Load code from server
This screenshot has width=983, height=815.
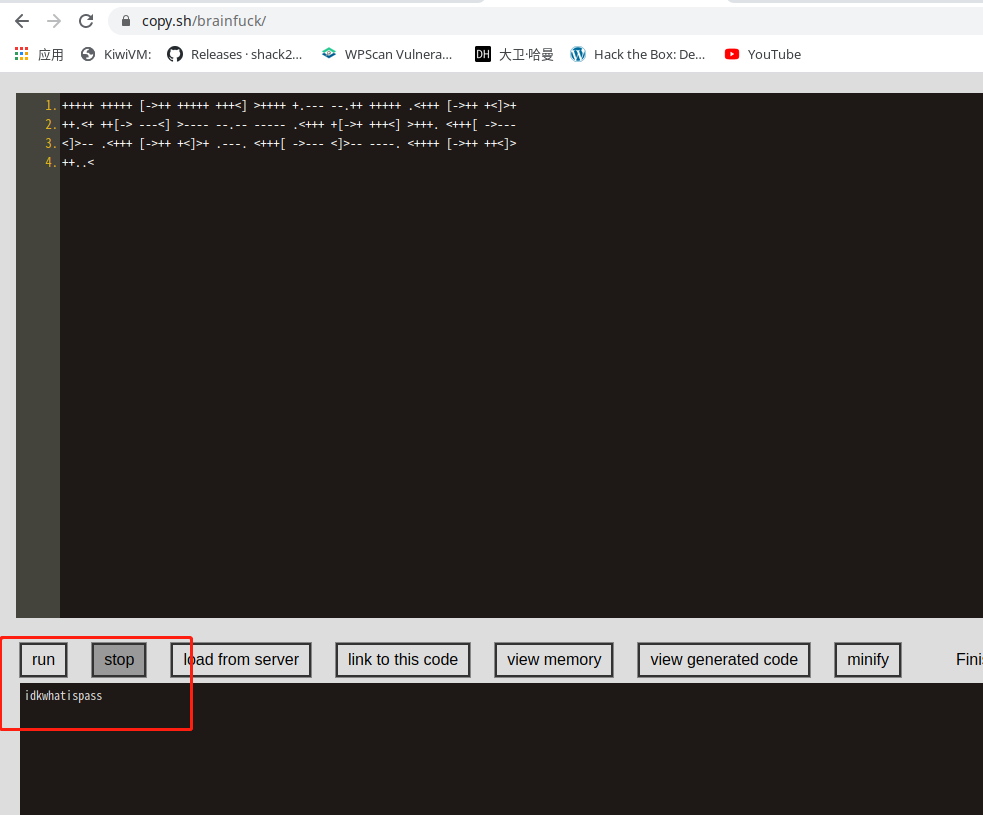pyautogui.click(x=241, y=660)
